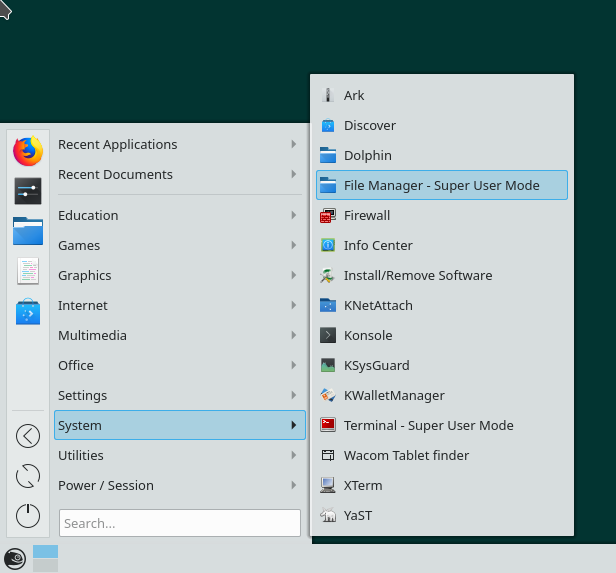Image resolution: width=616 pixels, height=573 pixels.
Task: Launch Firefox from the favorites sidebar
Action: (x=28, y=151)
